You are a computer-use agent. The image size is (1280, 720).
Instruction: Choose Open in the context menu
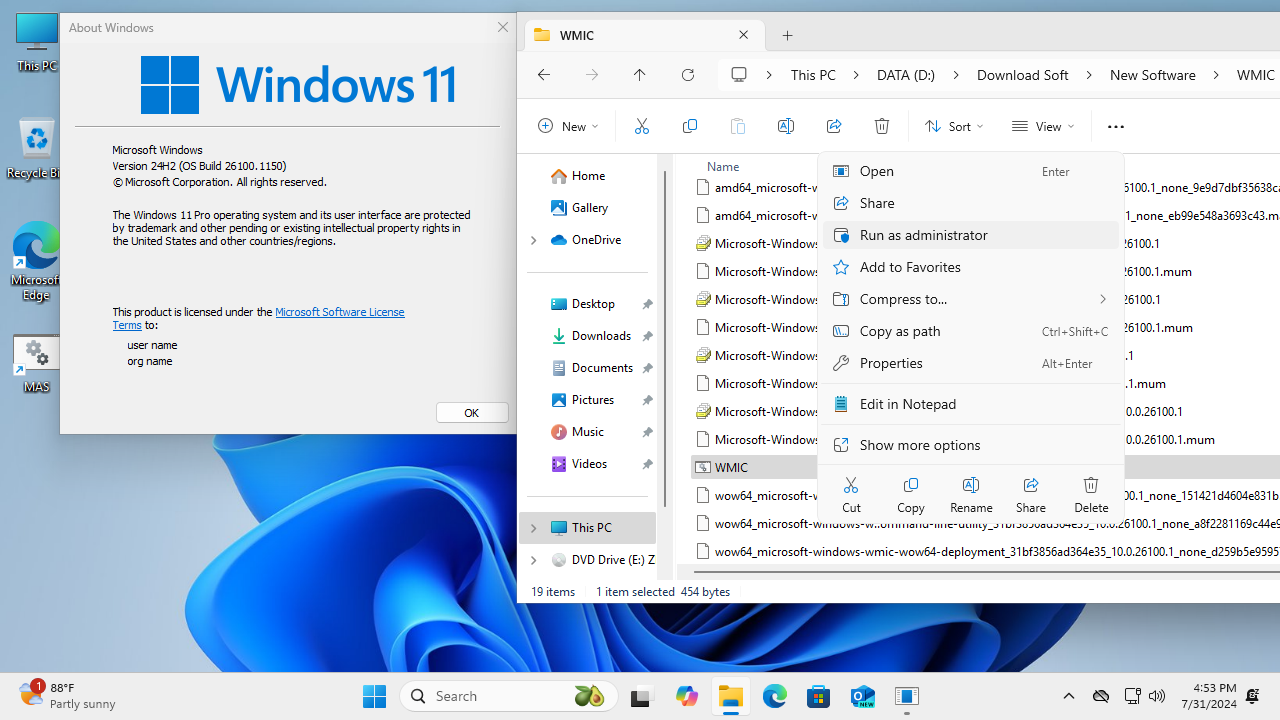point(970,171)
